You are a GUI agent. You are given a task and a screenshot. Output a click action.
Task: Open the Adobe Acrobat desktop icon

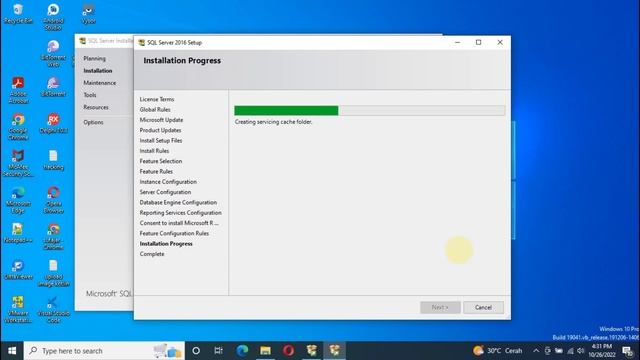[18, 90]
